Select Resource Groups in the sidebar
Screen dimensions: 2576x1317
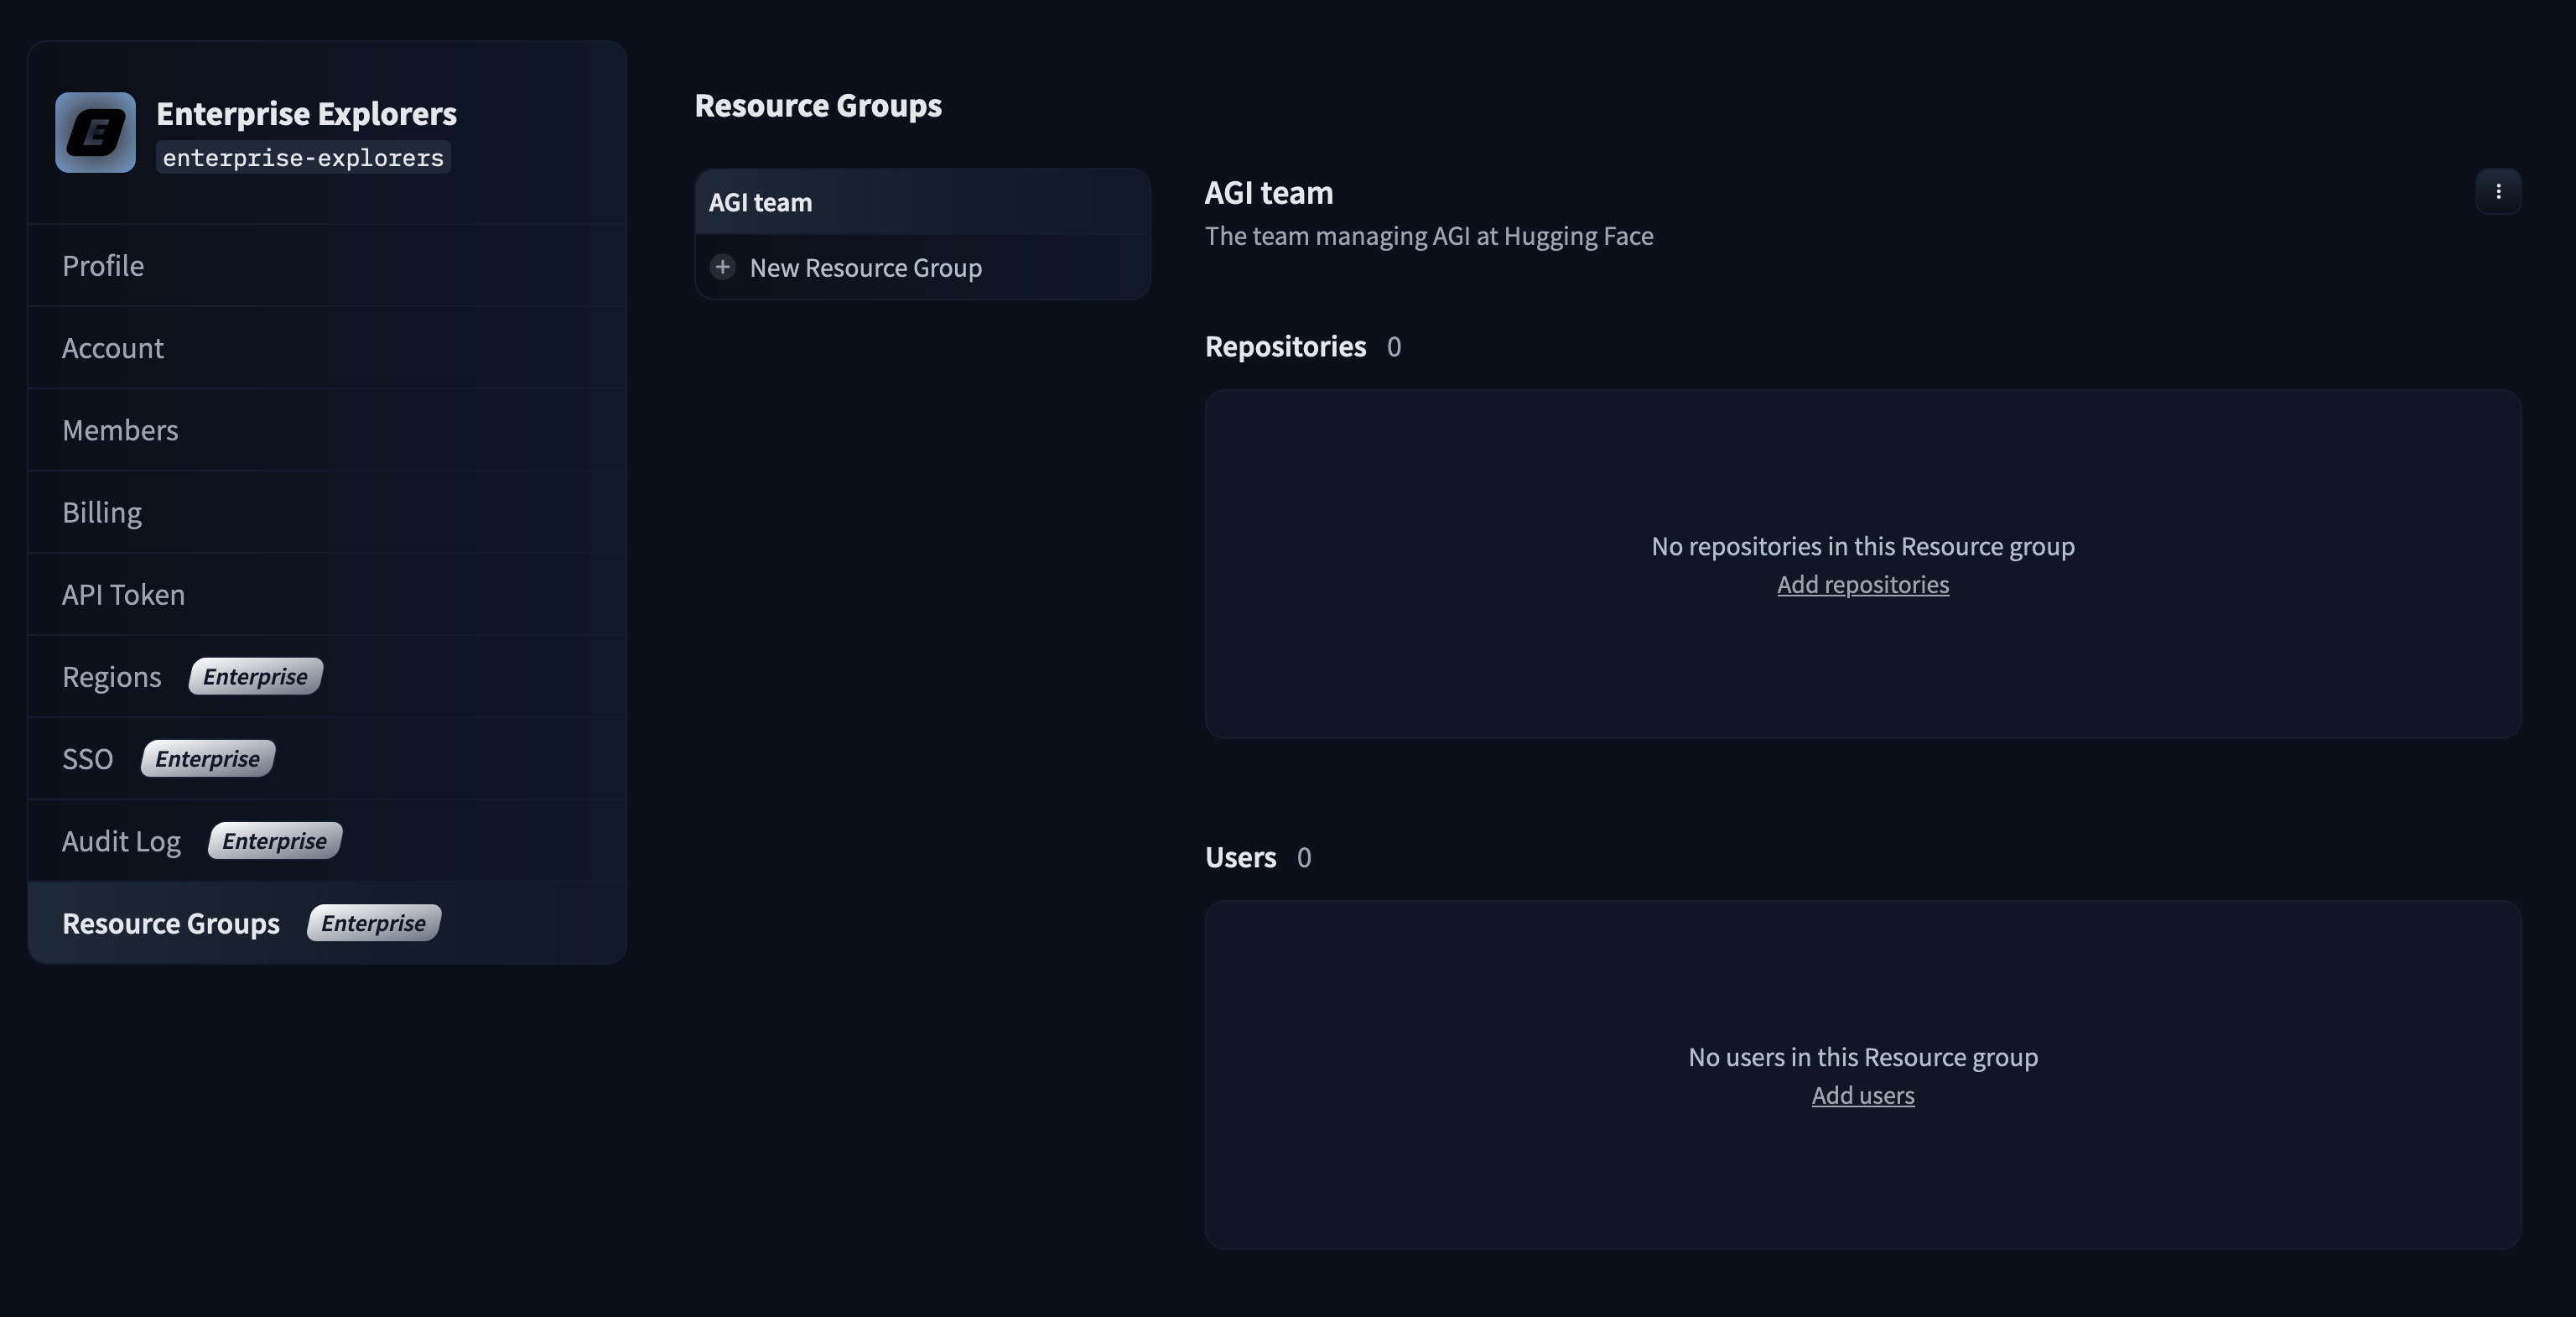tap(171, 923)
